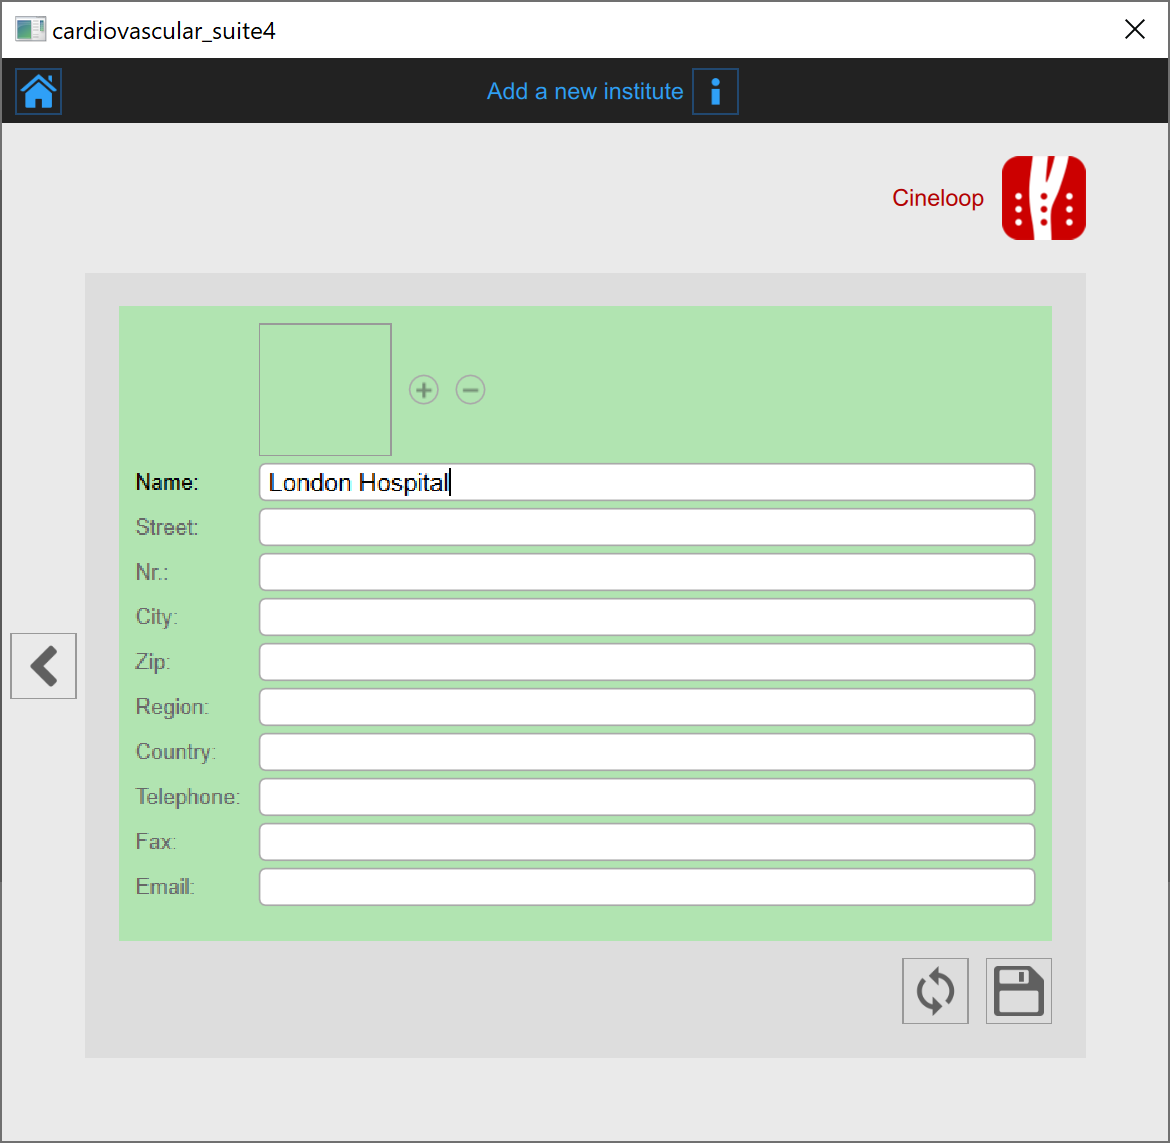Screen dimensions: 1170x1143
Task: Close the cardiovascular_suite4 window
Action: [1134, 30]
